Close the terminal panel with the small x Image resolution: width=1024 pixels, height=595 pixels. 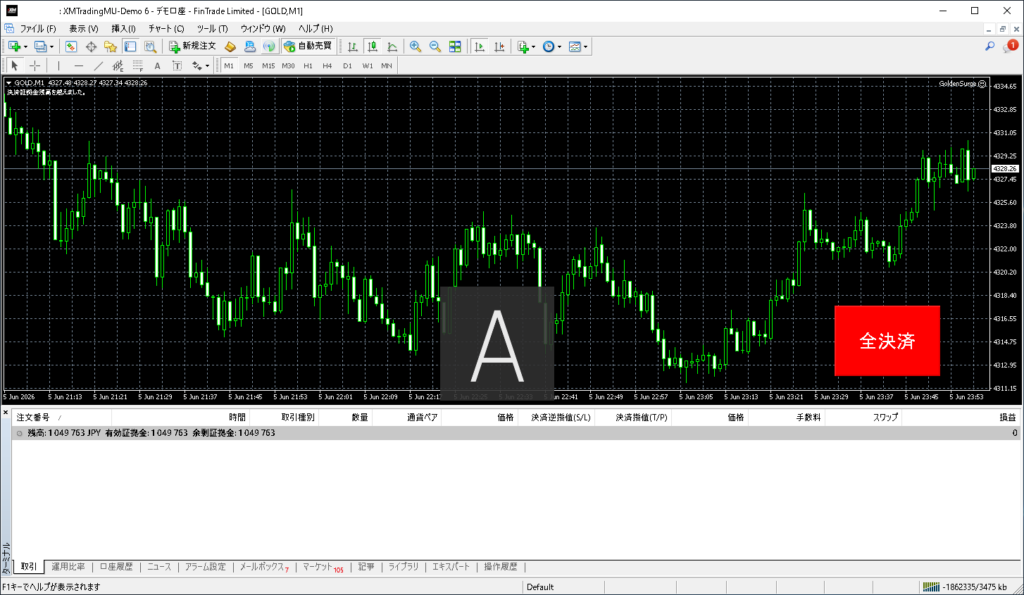(x=5, y=411)
